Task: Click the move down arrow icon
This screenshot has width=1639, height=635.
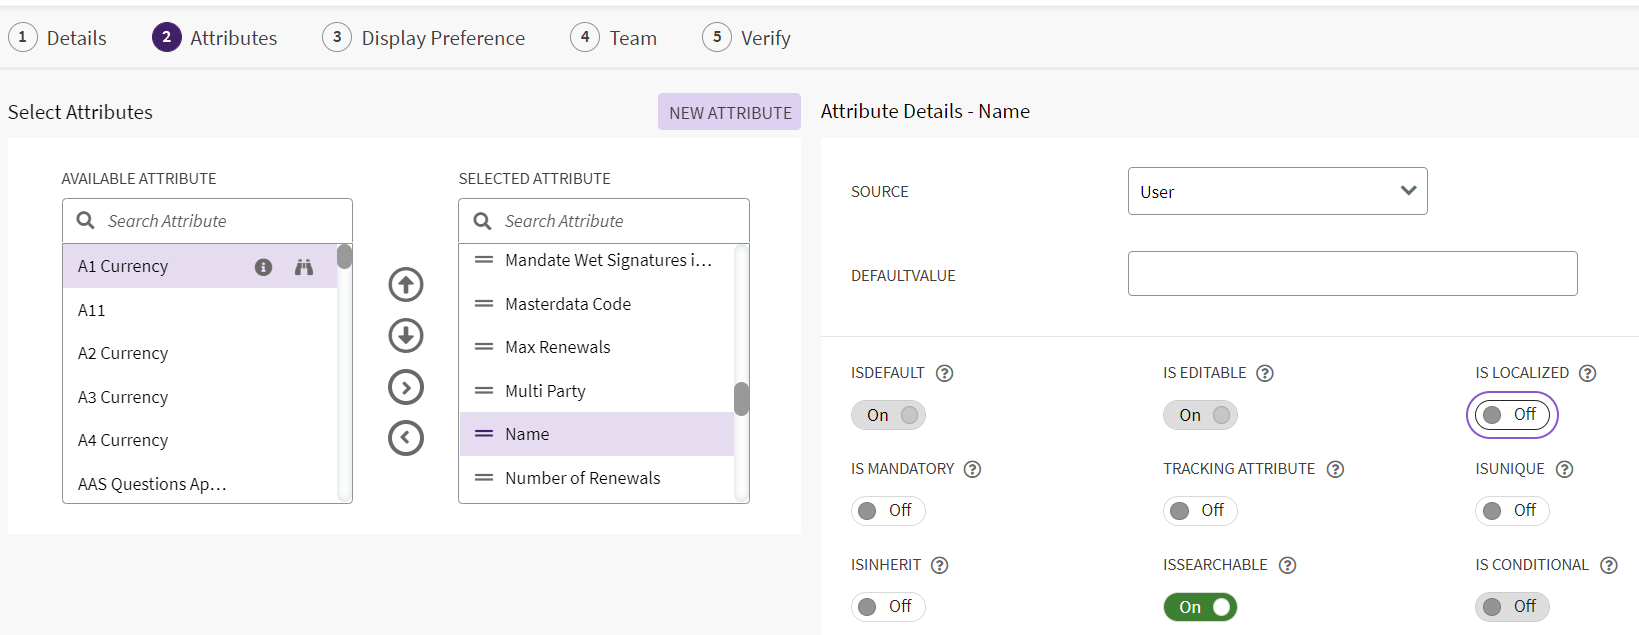Action: click(406, 336)
